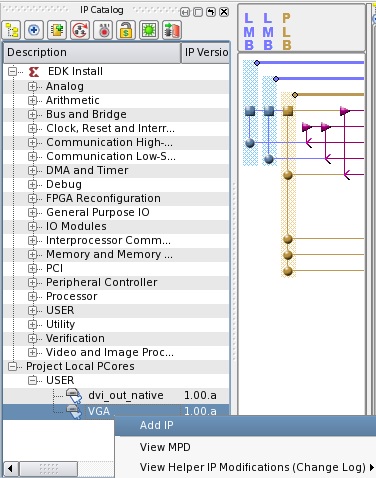Expand the Utility category
The image size is (376, 478).
click(x=32, y=324)
